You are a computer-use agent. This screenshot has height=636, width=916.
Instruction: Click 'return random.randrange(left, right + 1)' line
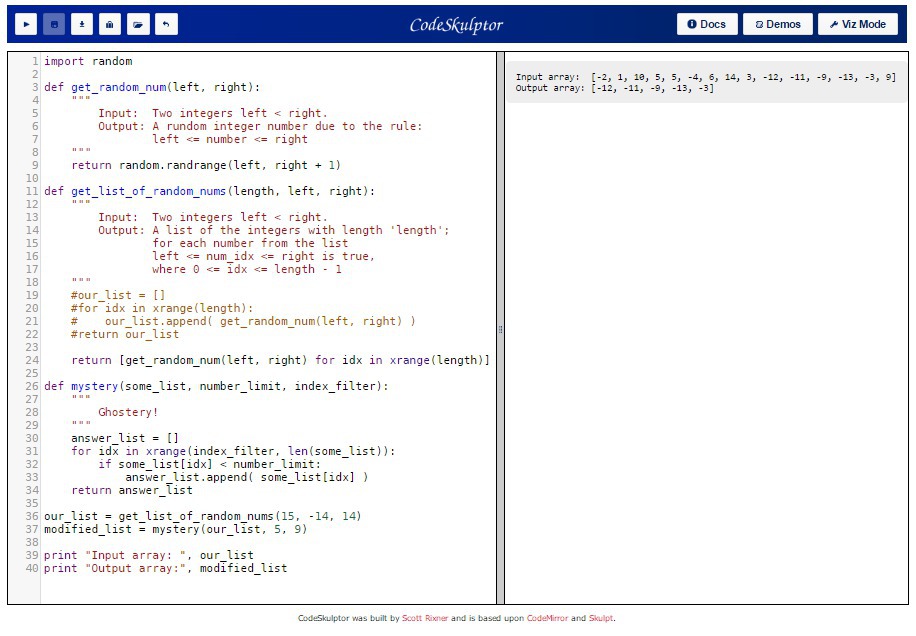[x=206, y=165]
